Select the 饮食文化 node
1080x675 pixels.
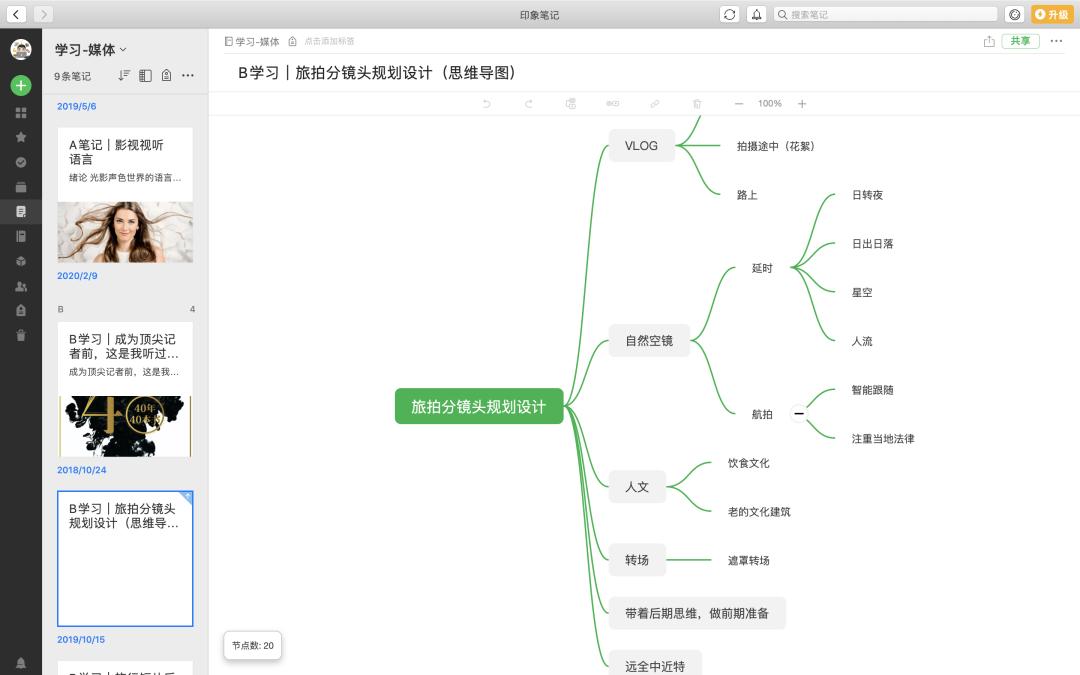pyautogui.click(x=748, y=463)
